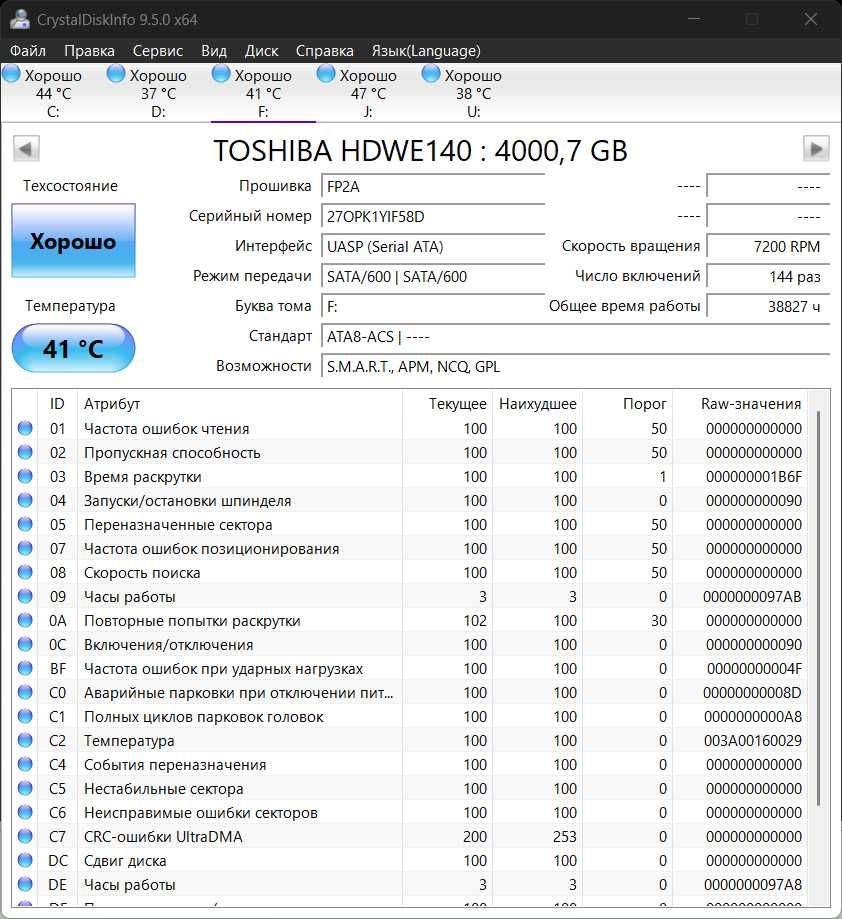Select disk F: tab at 41 °C
Viewport: 842px width, 919px height.
[x=263, y=93]
